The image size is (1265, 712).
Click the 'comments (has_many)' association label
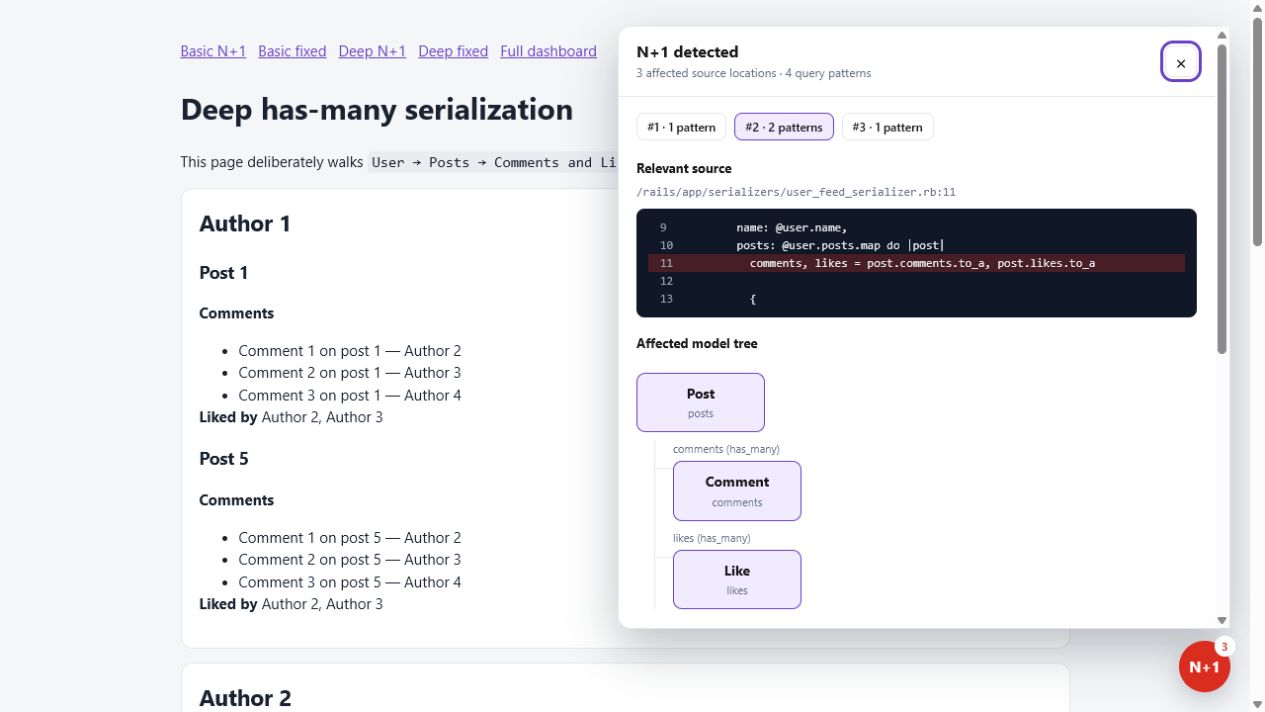point(726,449)
